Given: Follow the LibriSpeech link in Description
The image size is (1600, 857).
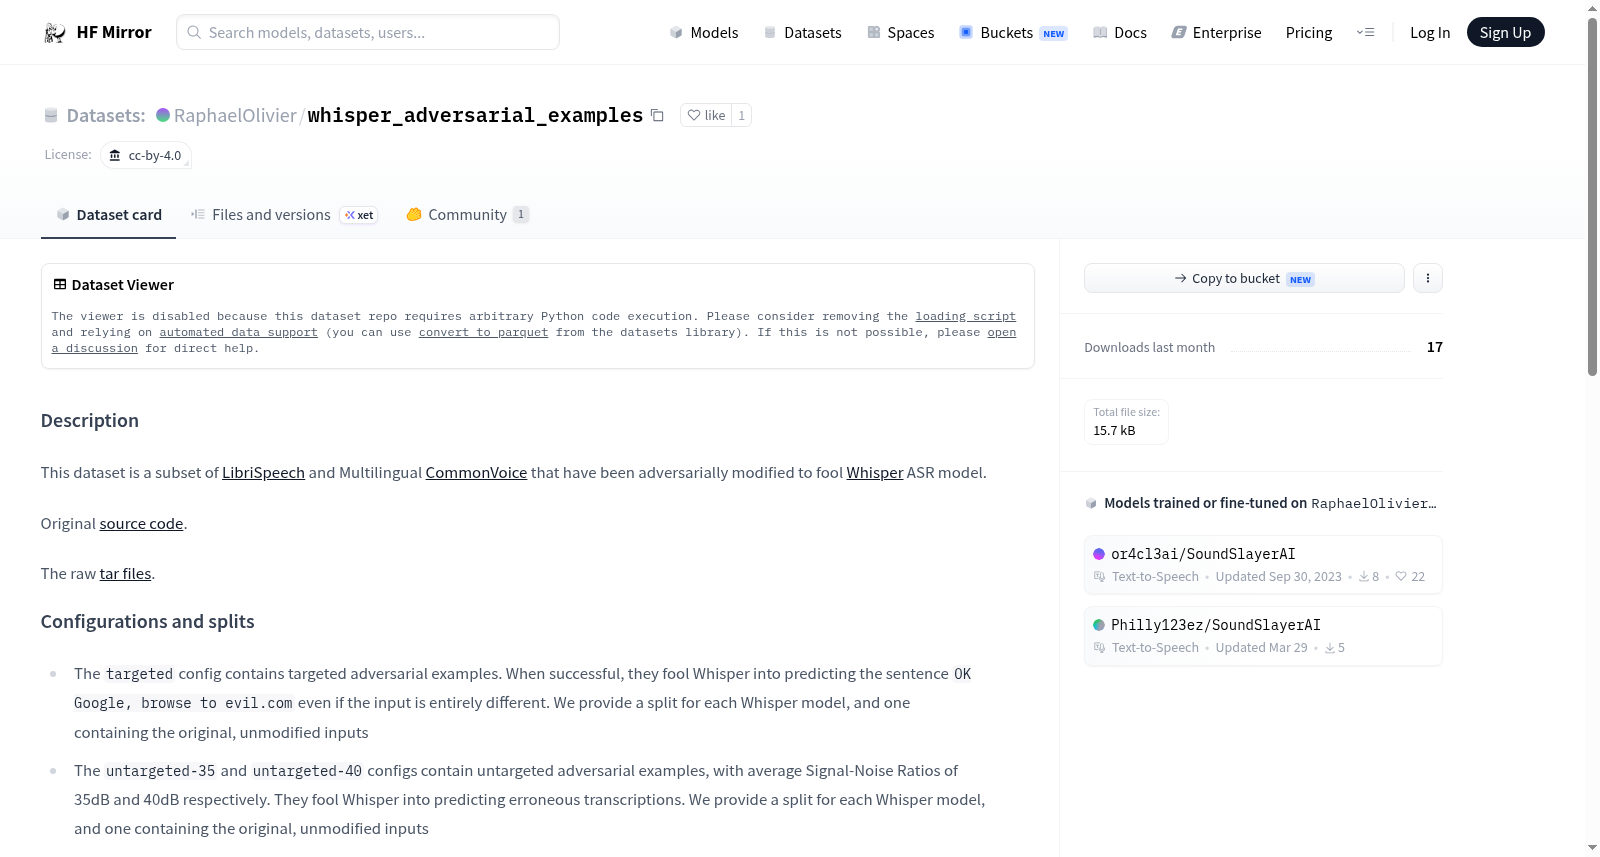Looking at the screenshot, I should point(263,473).
